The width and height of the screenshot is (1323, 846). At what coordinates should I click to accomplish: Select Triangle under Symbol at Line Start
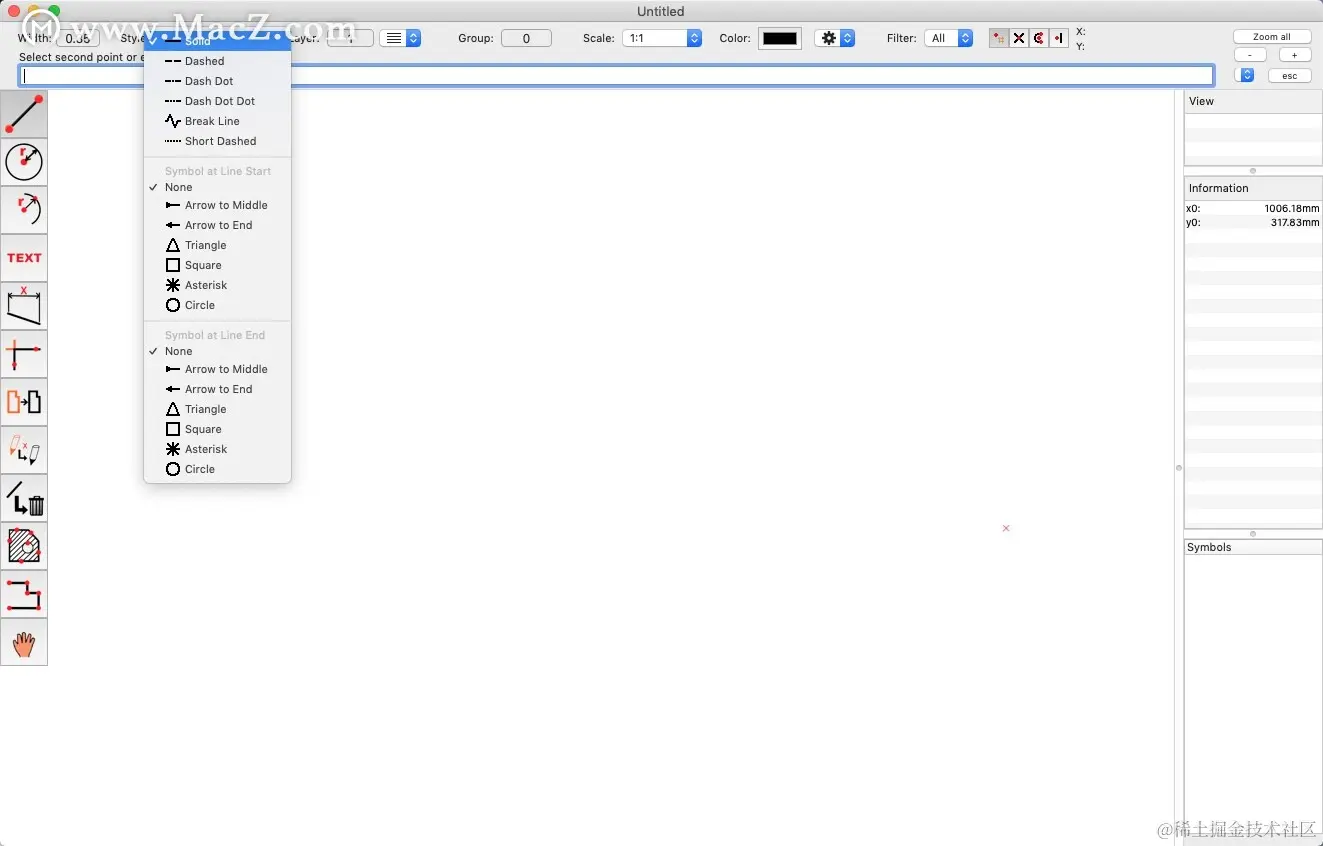pos(217,245)
